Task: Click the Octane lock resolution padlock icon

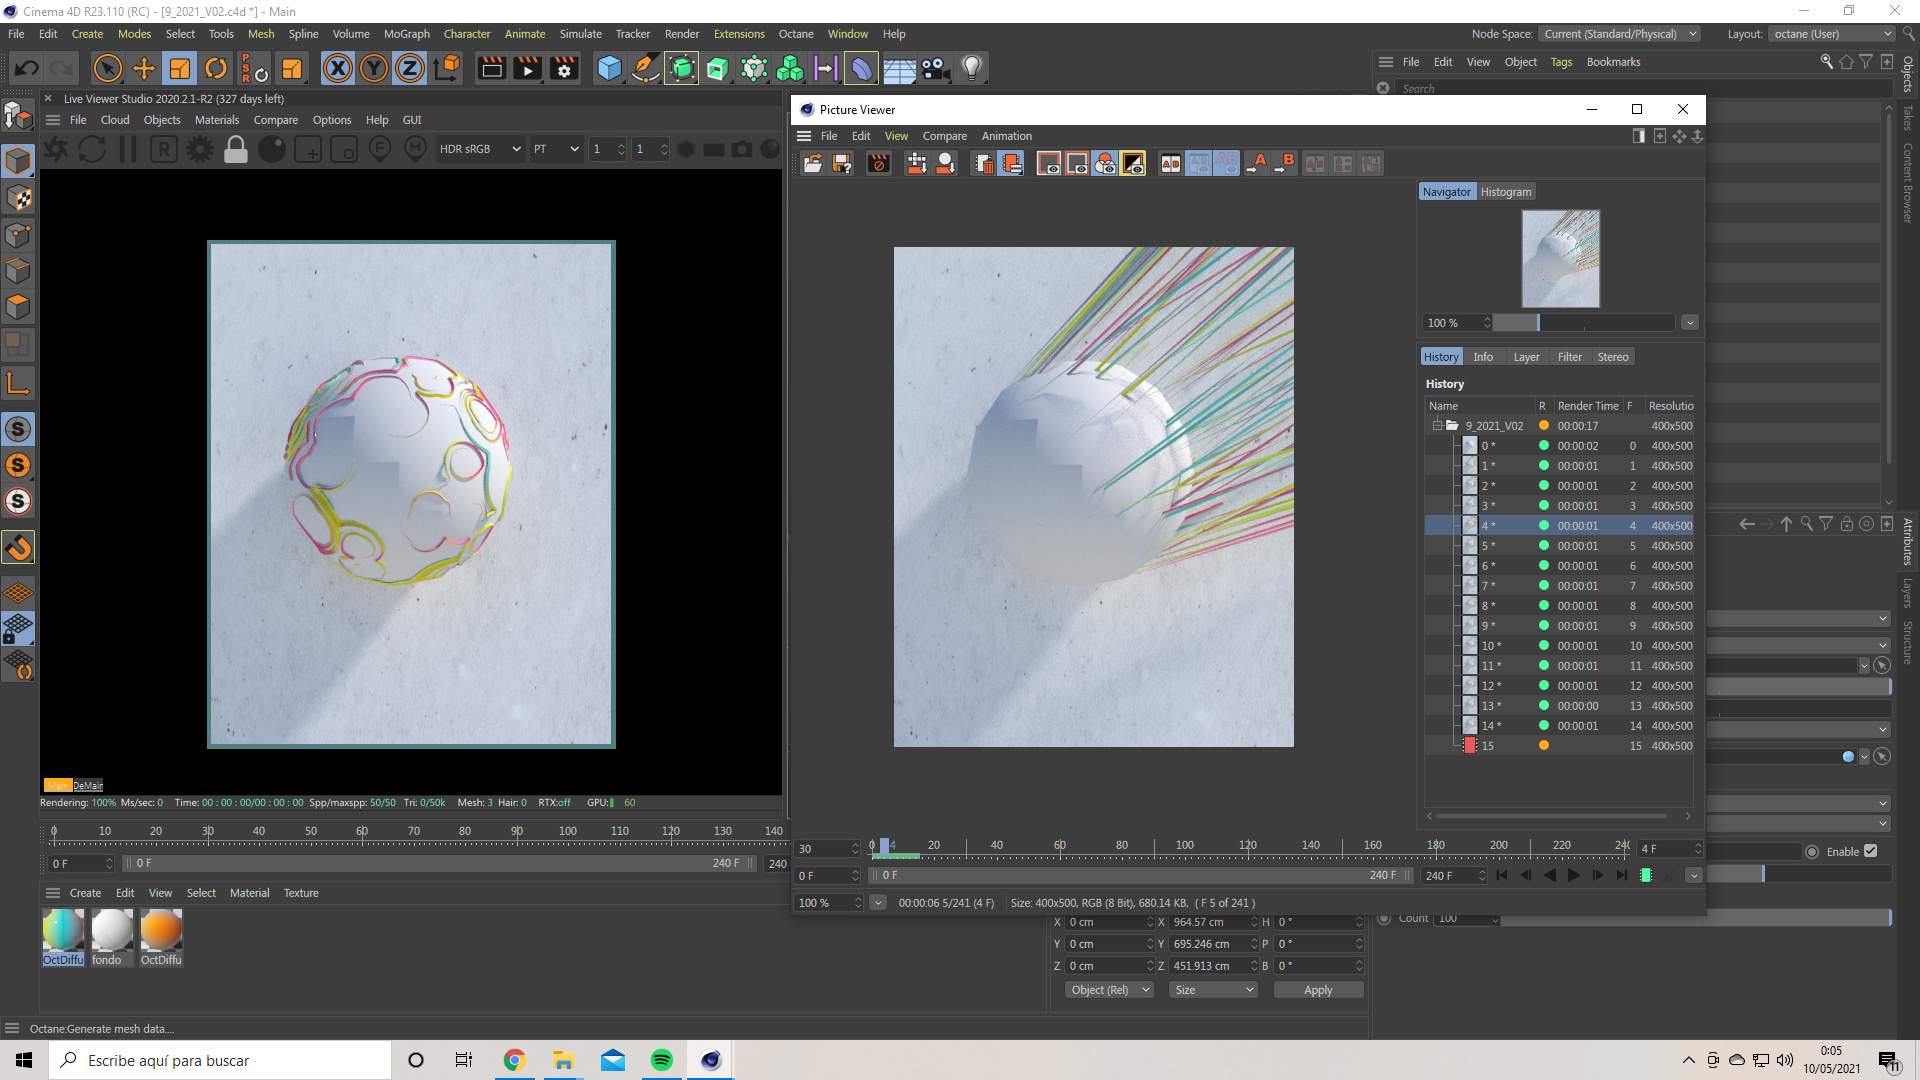Action: 236,149
